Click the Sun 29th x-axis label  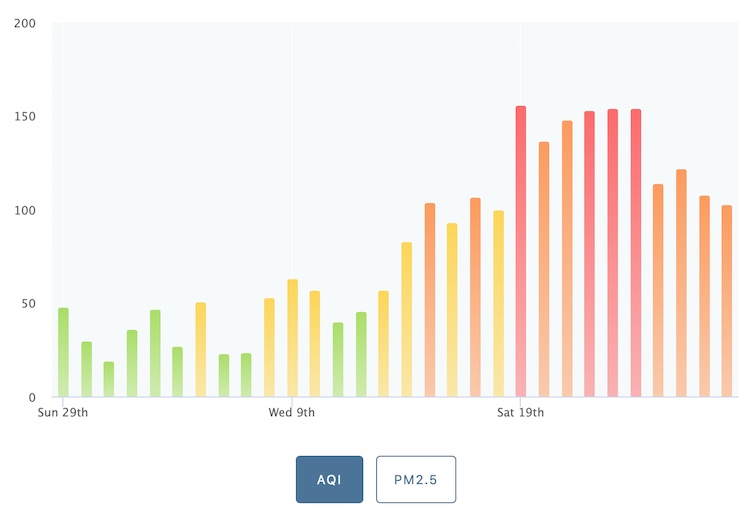pos(63,412)
